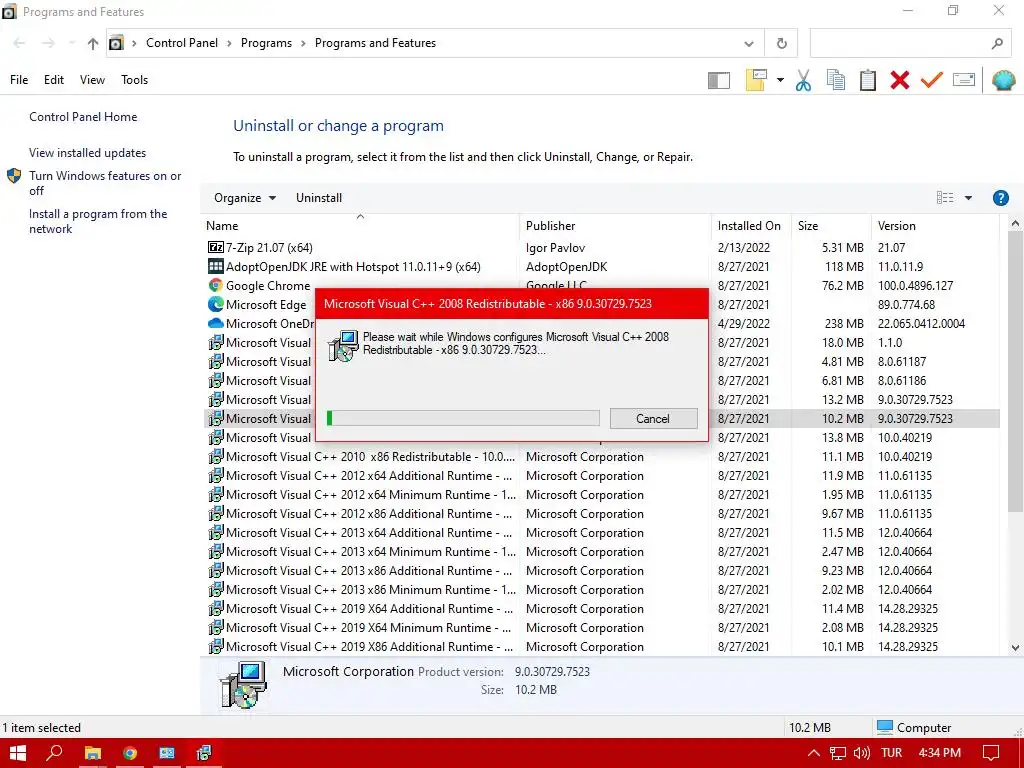The image size is (1024, 768).
Task: Sort by Installed On column header
Action: pos(749,226)
